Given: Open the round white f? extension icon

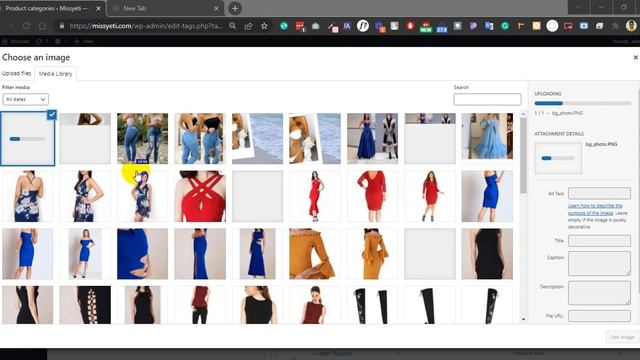Looking at the screenshot, I should [363, 26].
